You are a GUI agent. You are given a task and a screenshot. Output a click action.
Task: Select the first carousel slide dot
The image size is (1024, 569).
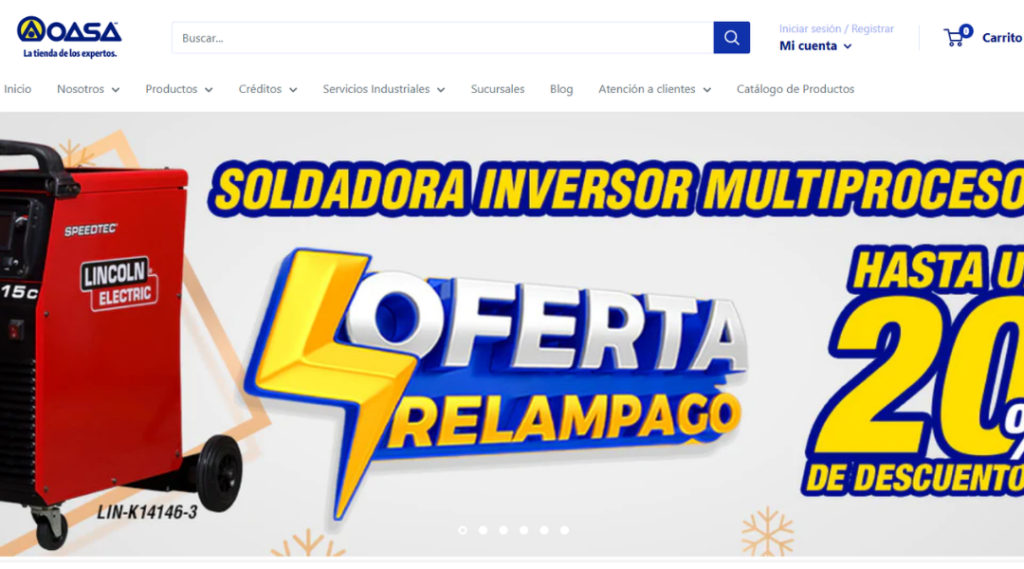click(462, 530)
